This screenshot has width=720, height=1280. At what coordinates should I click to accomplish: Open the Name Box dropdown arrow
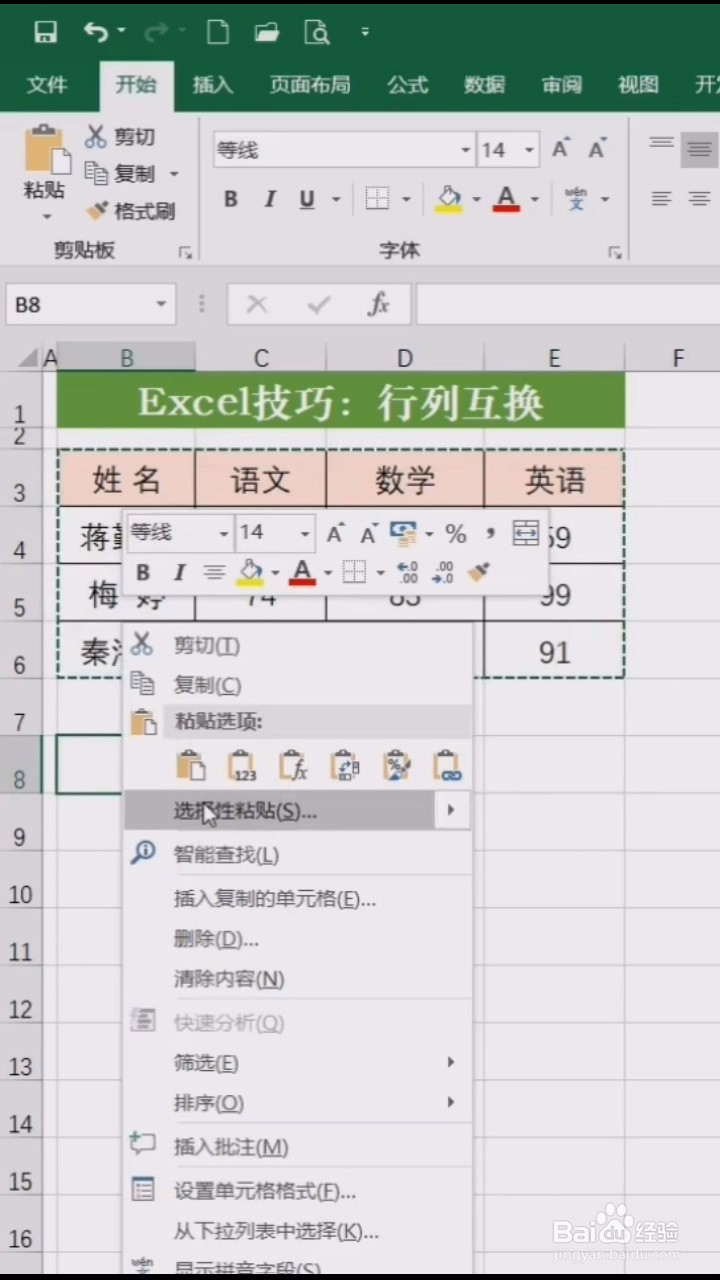click(x=160, y=305)
